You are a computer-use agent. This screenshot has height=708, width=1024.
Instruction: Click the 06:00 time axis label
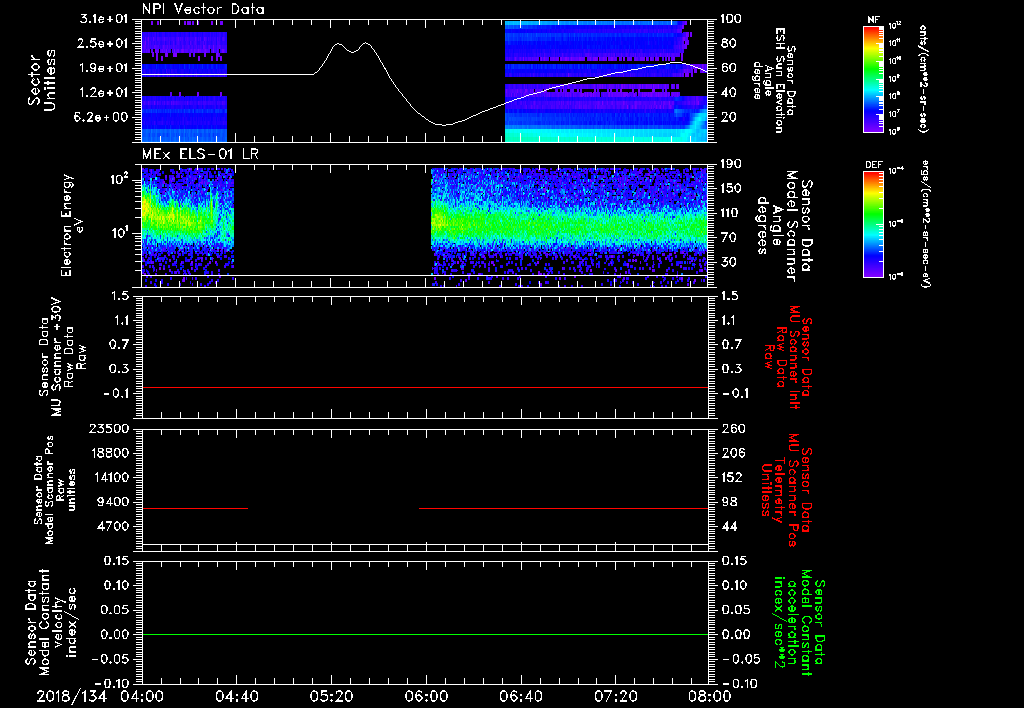click(426, 696)
